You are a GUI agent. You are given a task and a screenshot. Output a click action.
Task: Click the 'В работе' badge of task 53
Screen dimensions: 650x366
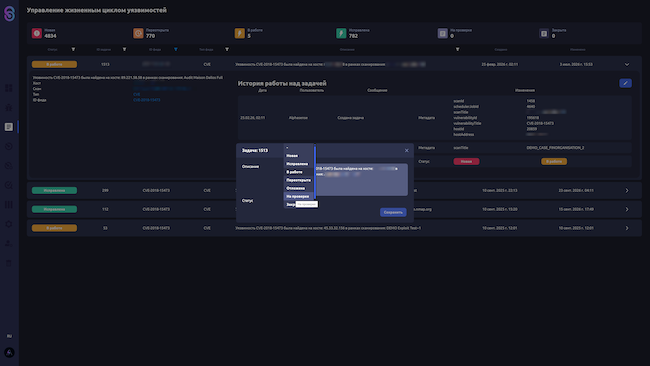point(54,228)
